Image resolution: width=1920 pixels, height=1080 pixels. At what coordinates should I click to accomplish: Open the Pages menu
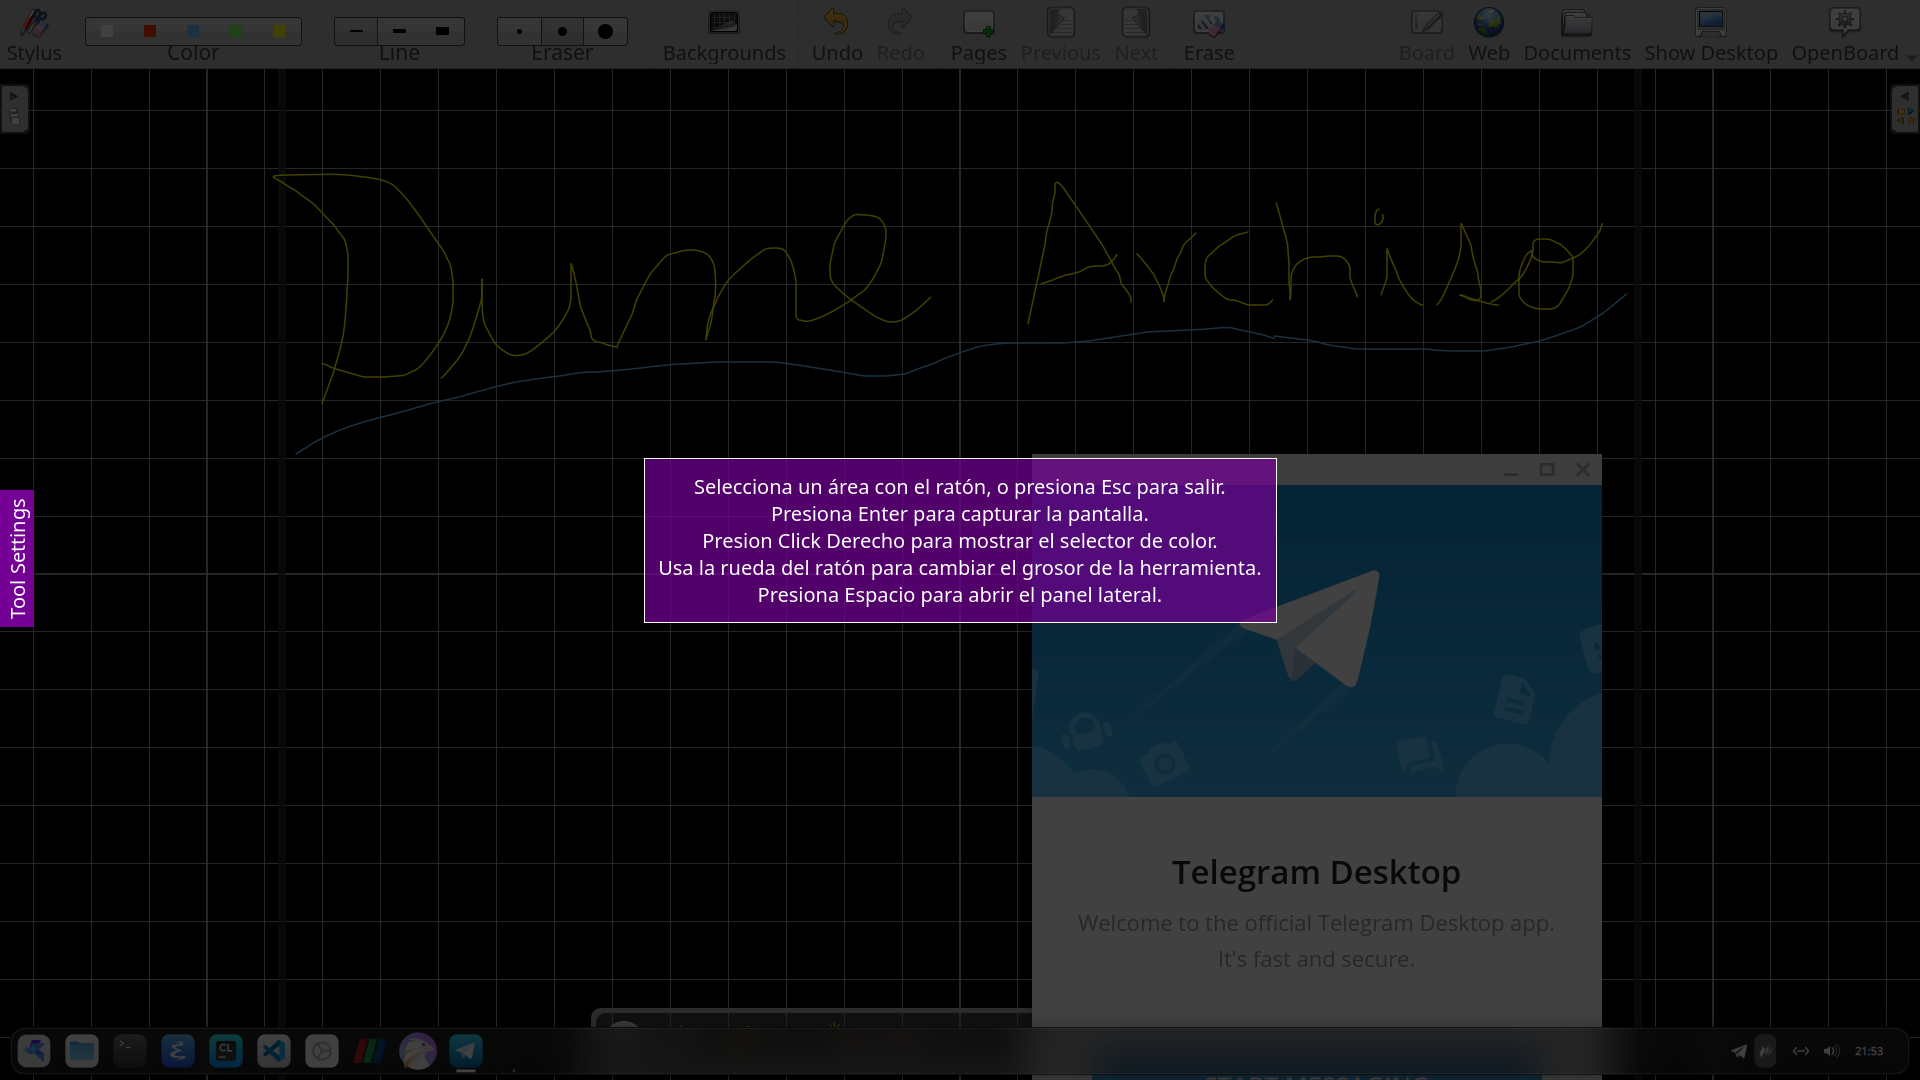pyautogui.click(x=978, y=34)
